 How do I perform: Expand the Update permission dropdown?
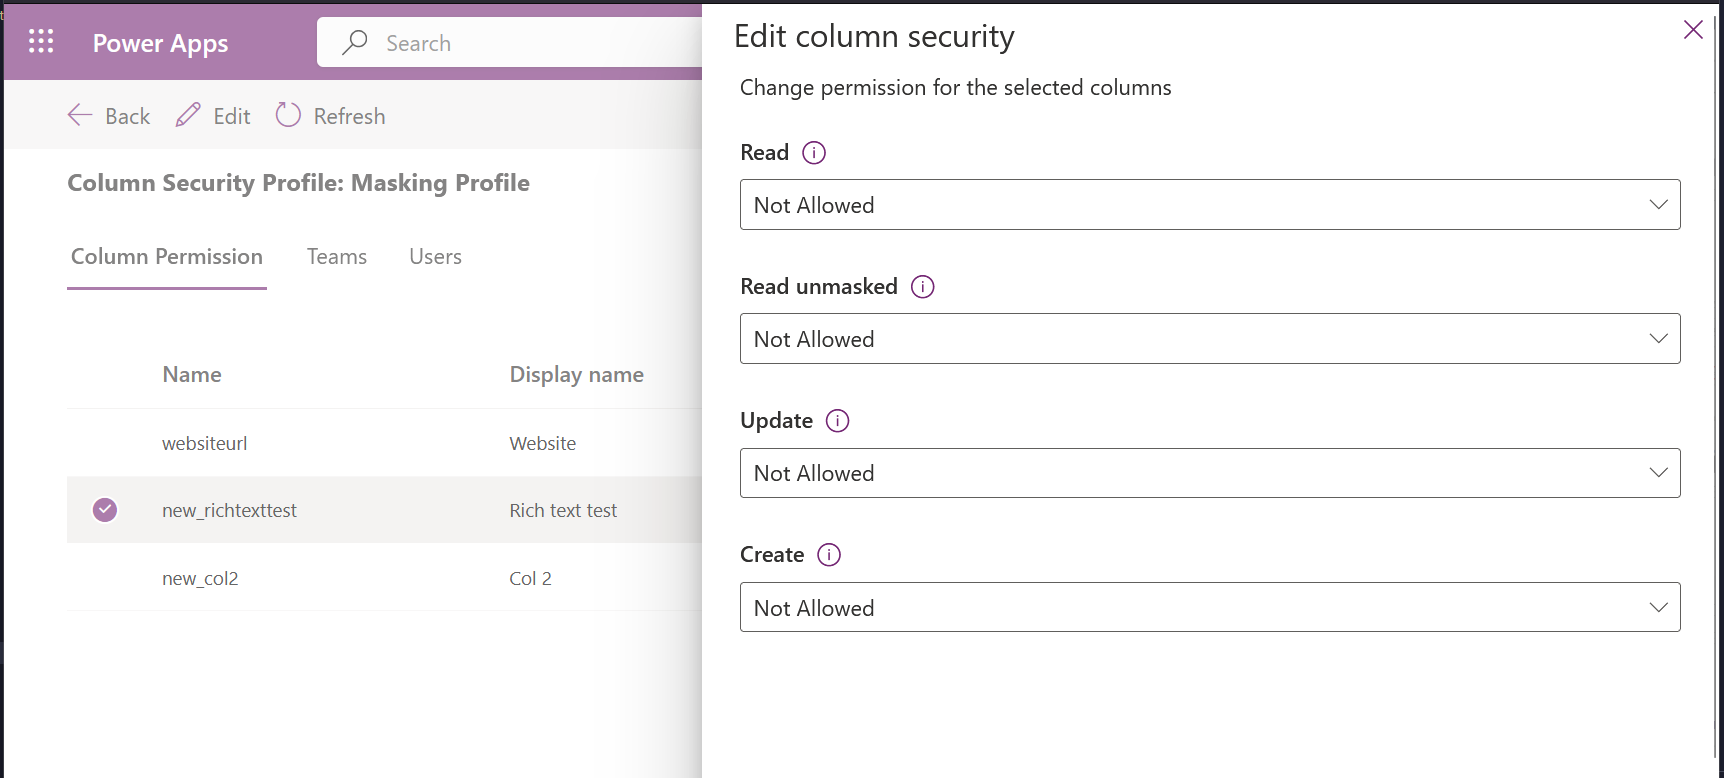pos(1209,473)
